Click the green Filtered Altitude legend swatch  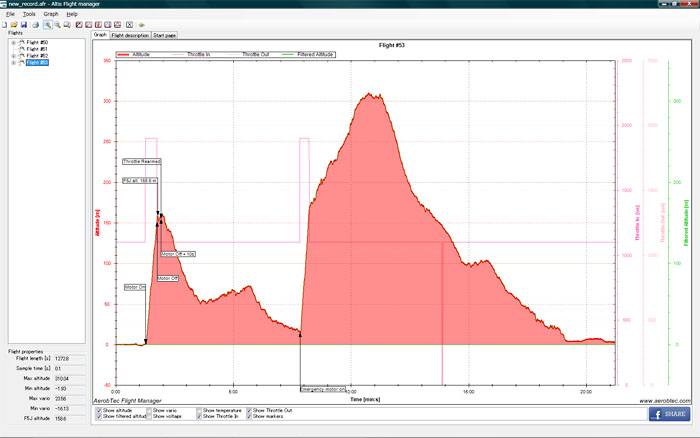coord(288,54)
